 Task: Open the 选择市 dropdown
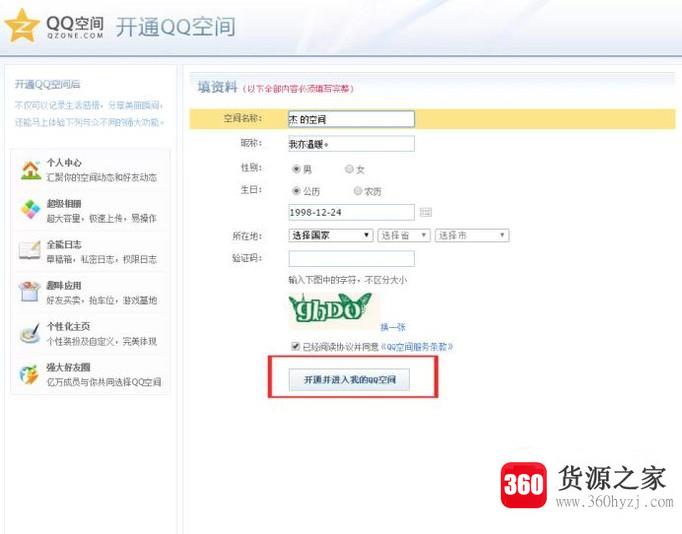tap(472, 235)
